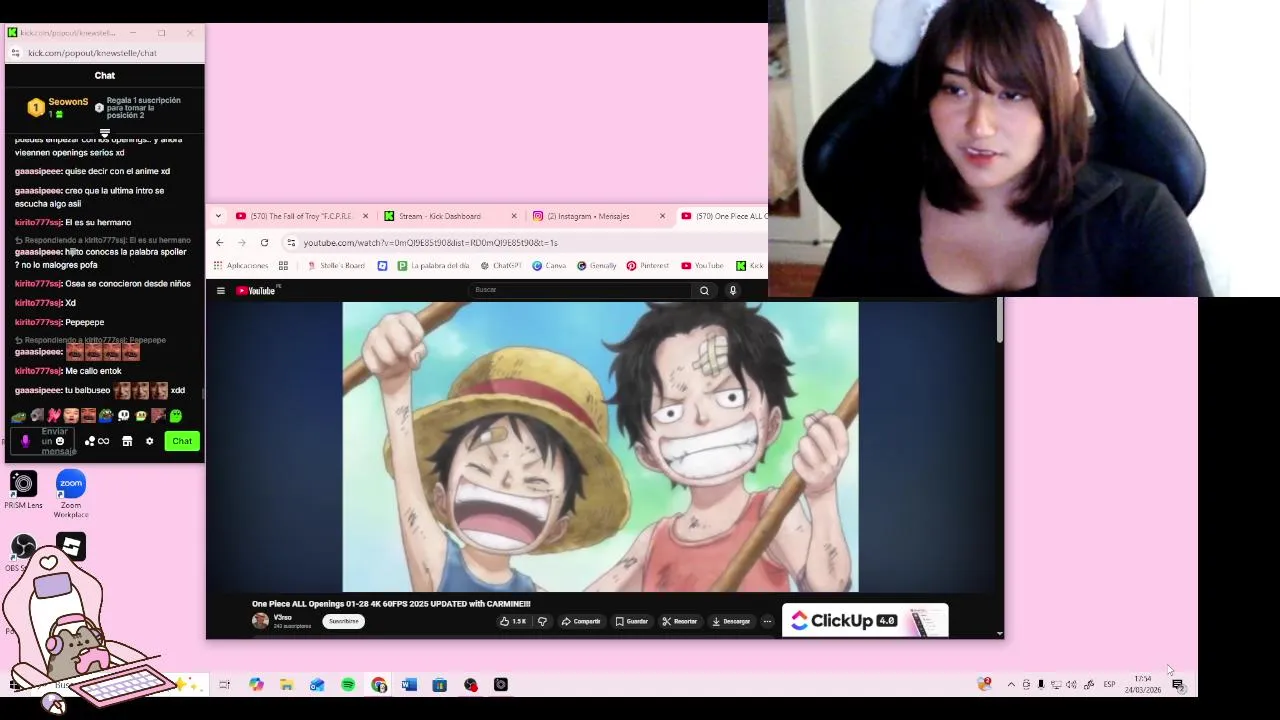Close the Instagram Mensajes tab
Image resolution: width=1280 pixels, height=720 pixels.
point(662,216)
